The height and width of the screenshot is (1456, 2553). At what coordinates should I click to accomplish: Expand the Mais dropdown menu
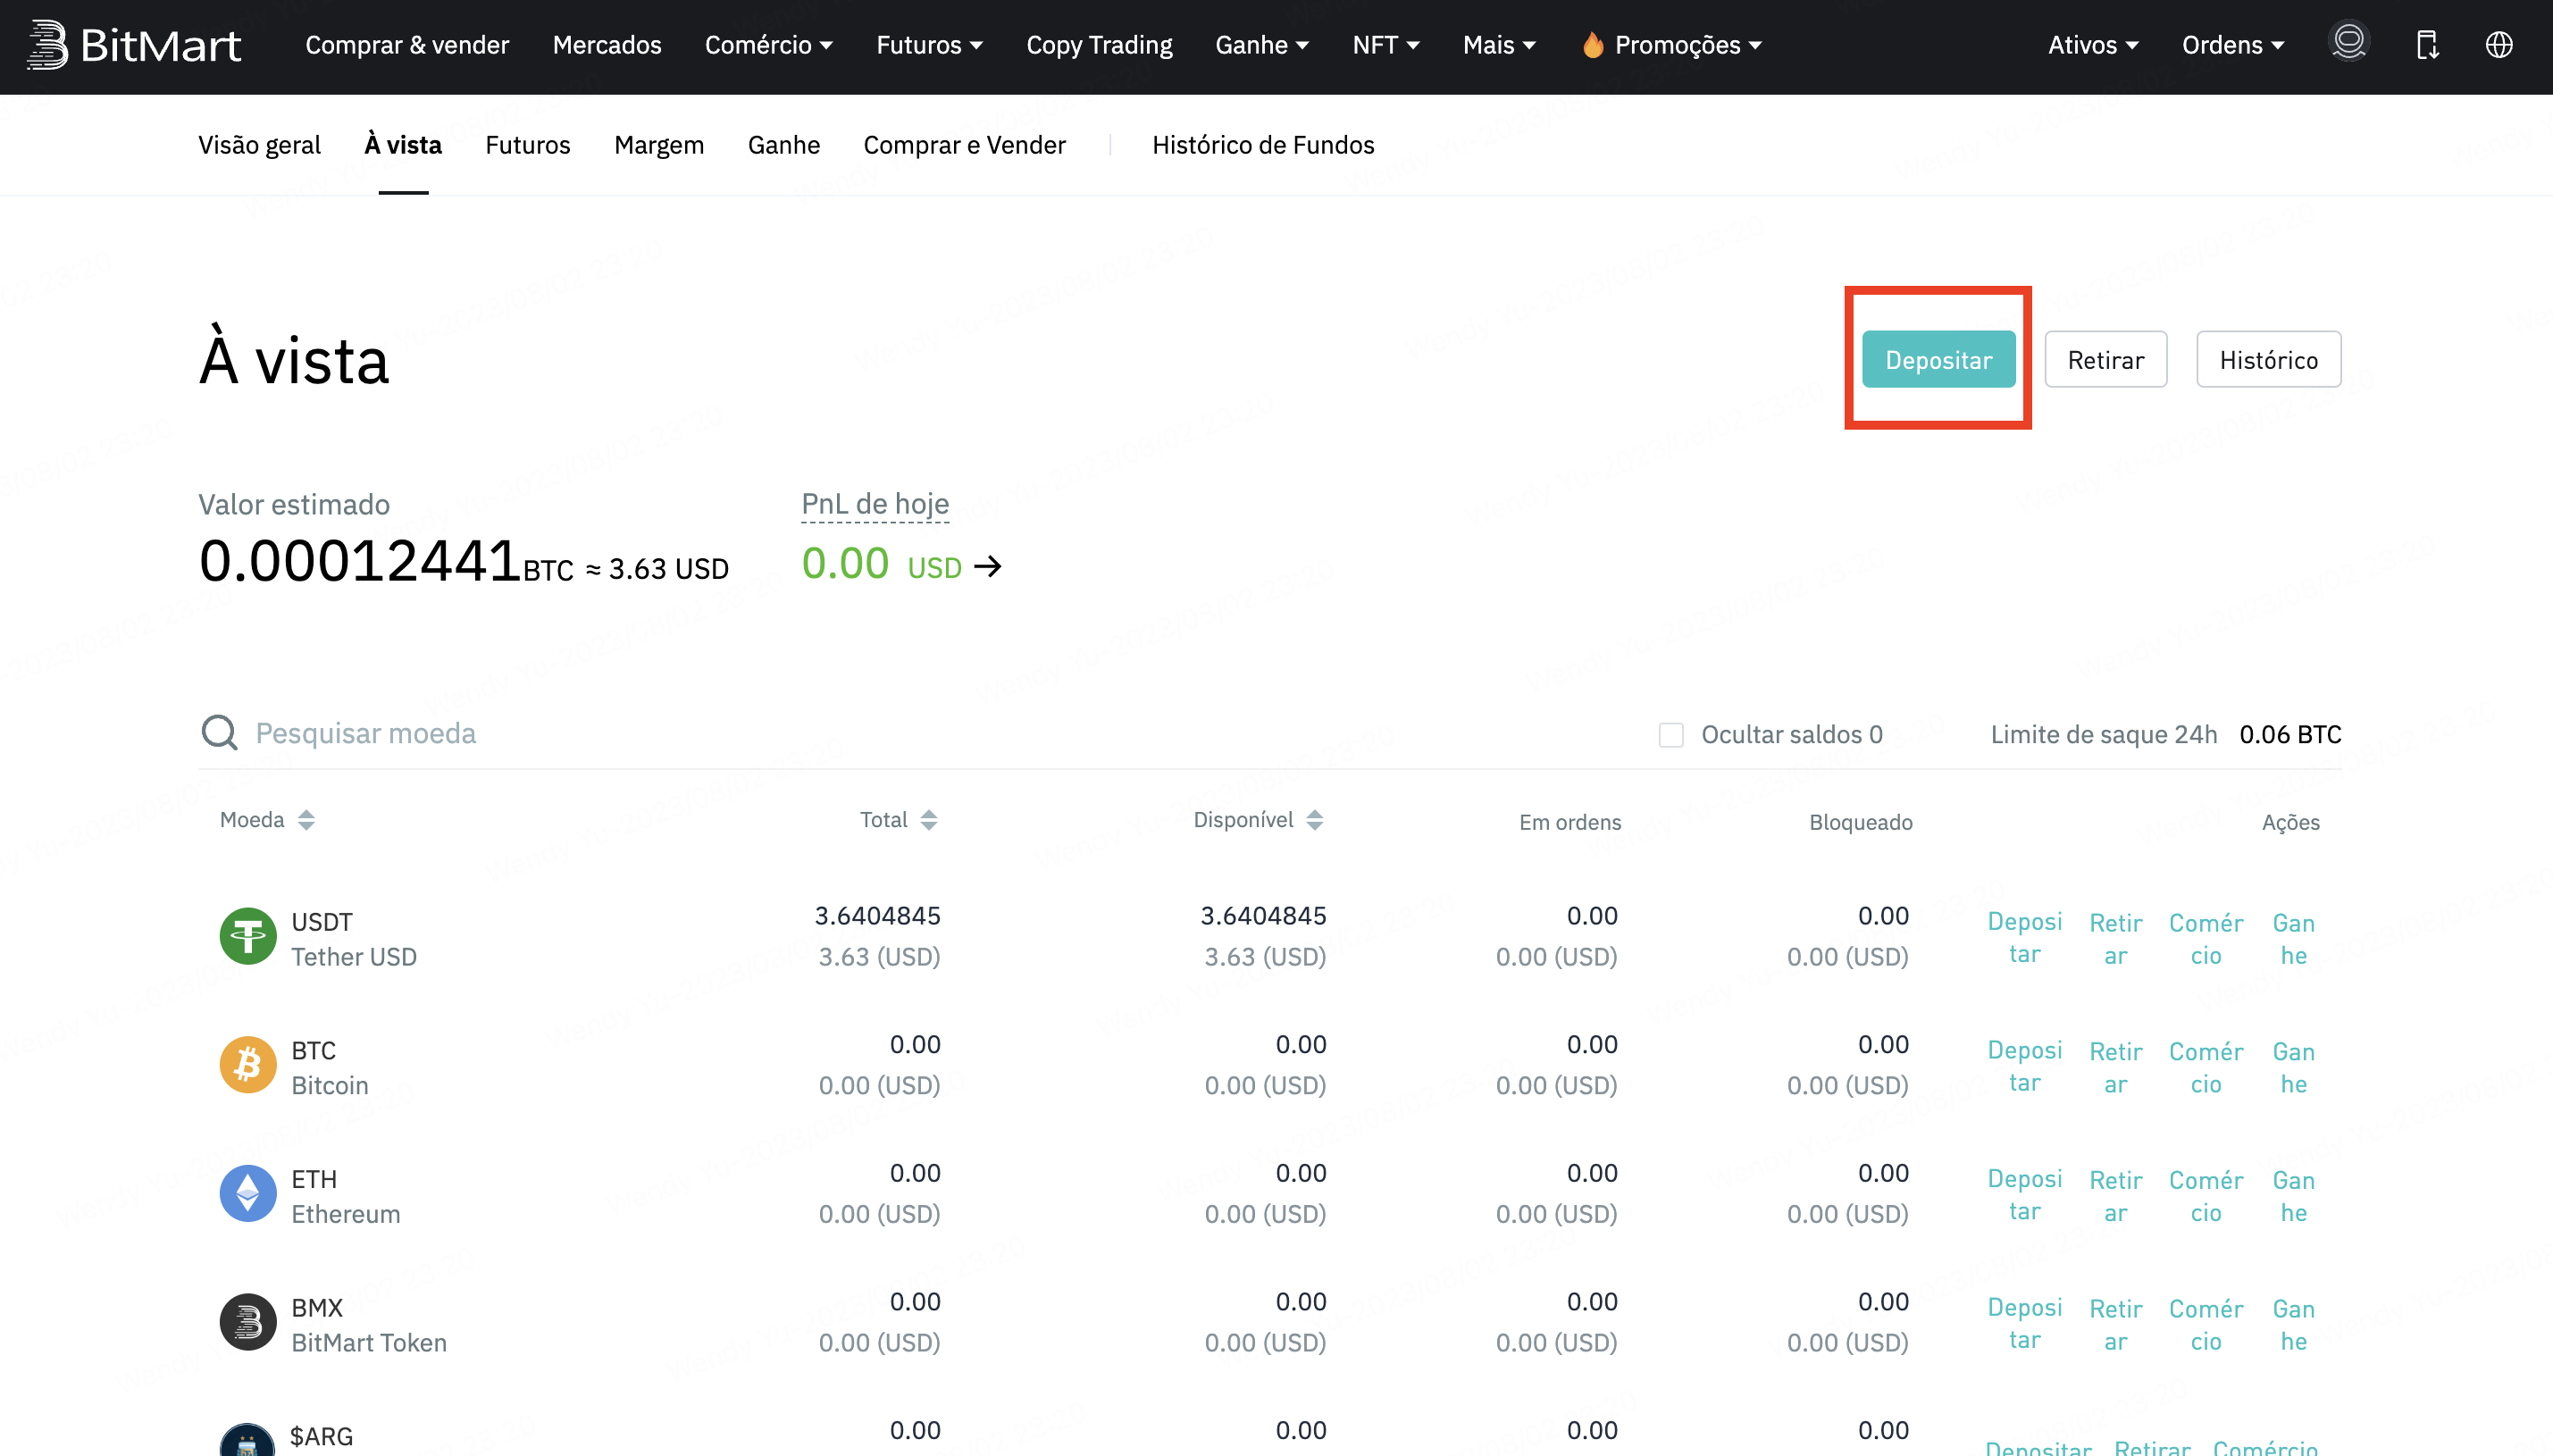coord(1499,45)
